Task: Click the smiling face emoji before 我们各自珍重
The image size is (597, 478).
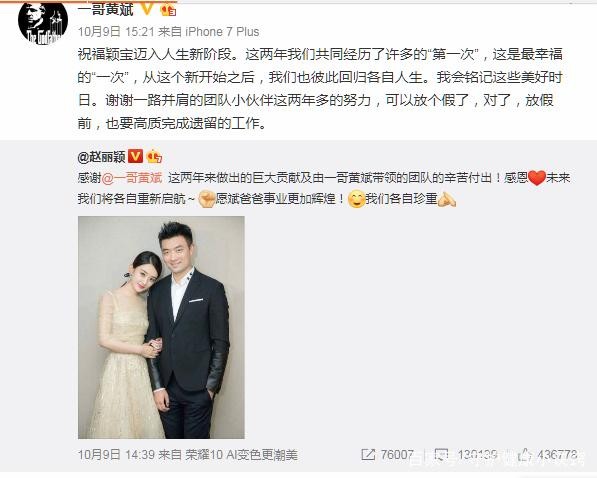Action: [356, 199]
